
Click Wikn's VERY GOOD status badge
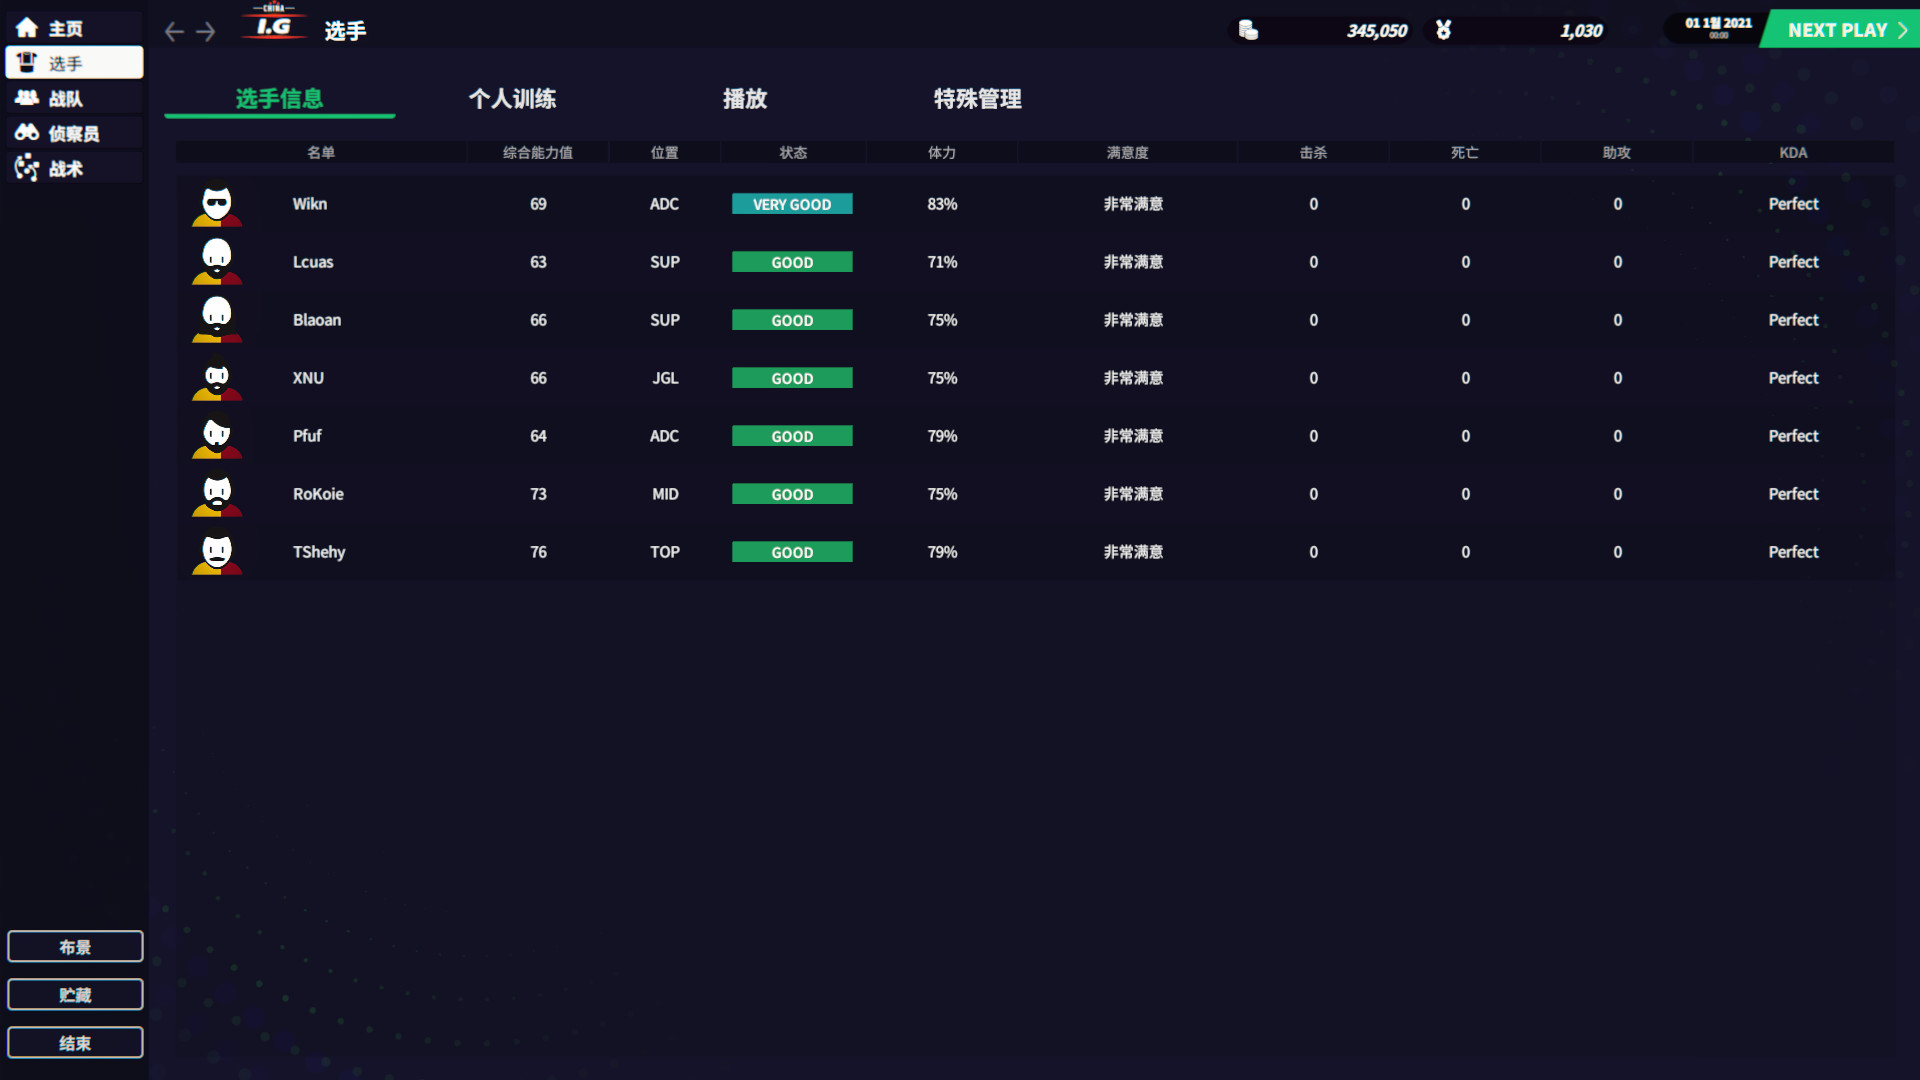[792, 204]
